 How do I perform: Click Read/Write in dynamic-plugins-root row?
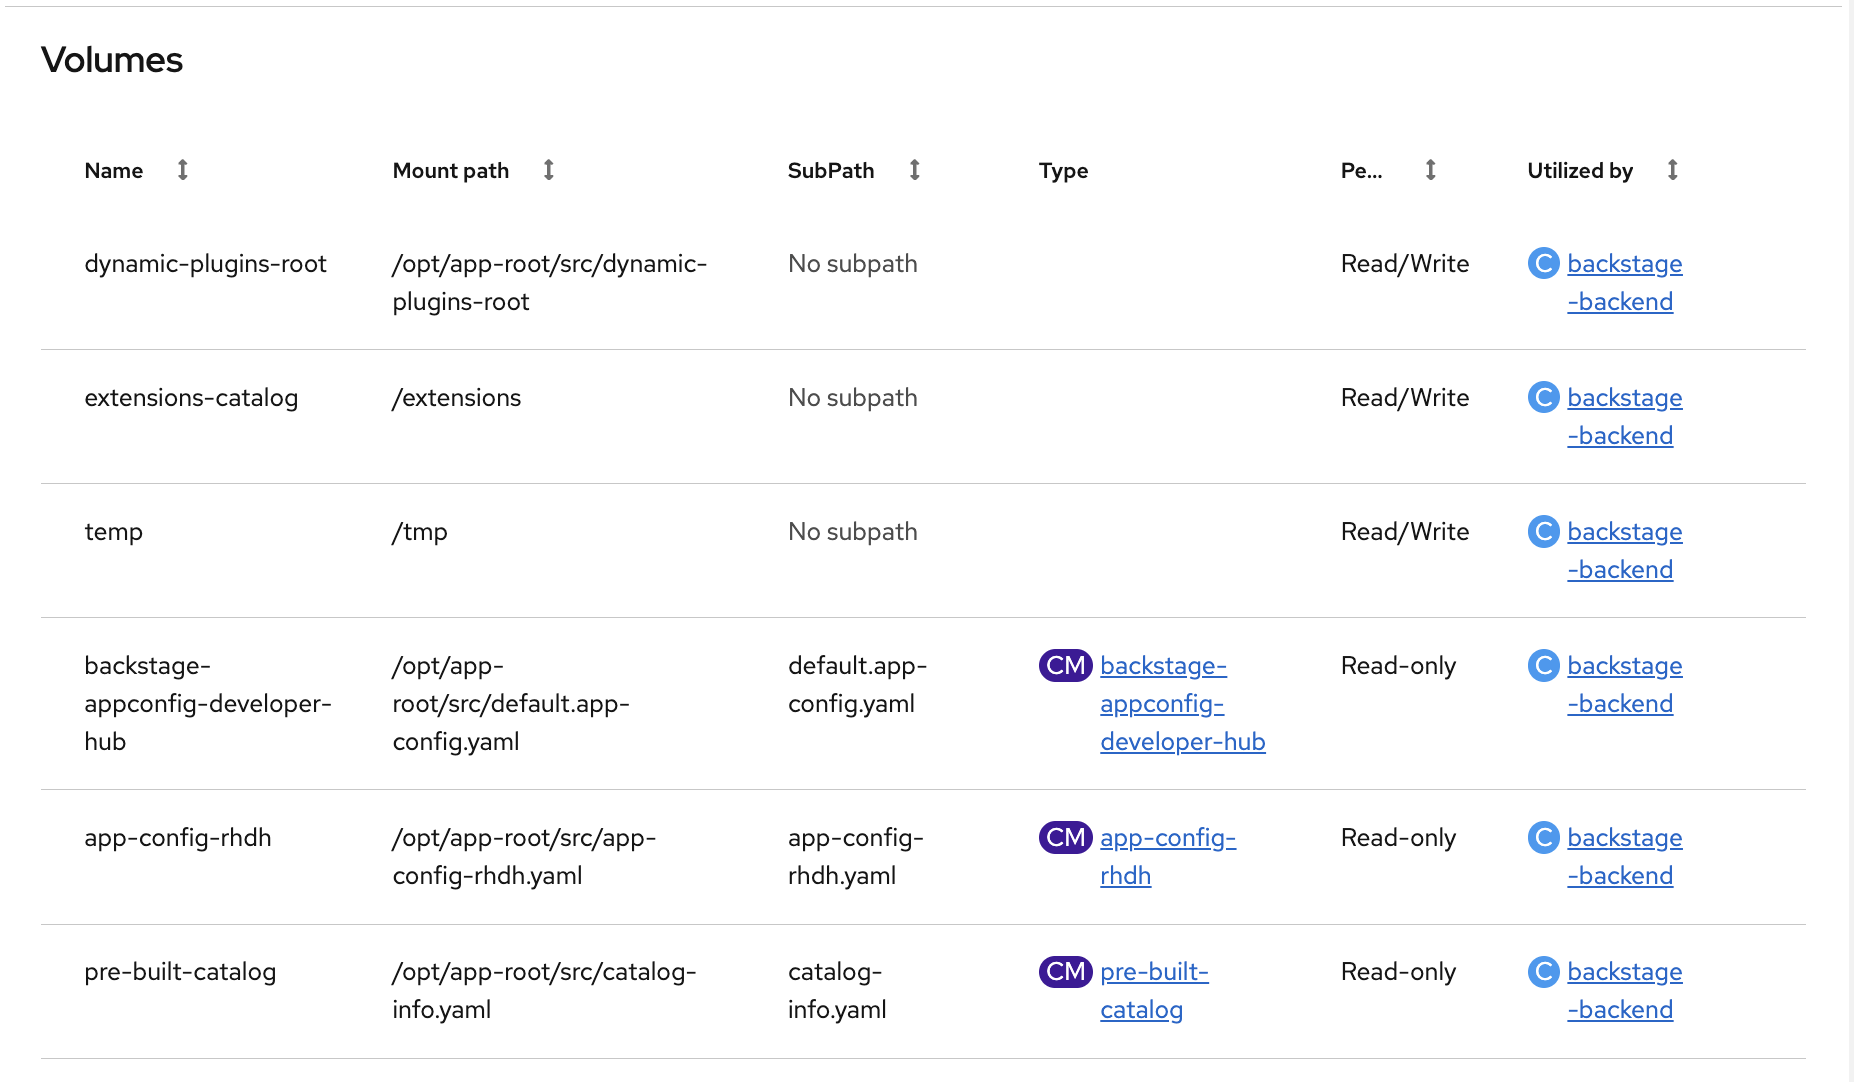coord(1405,264)
